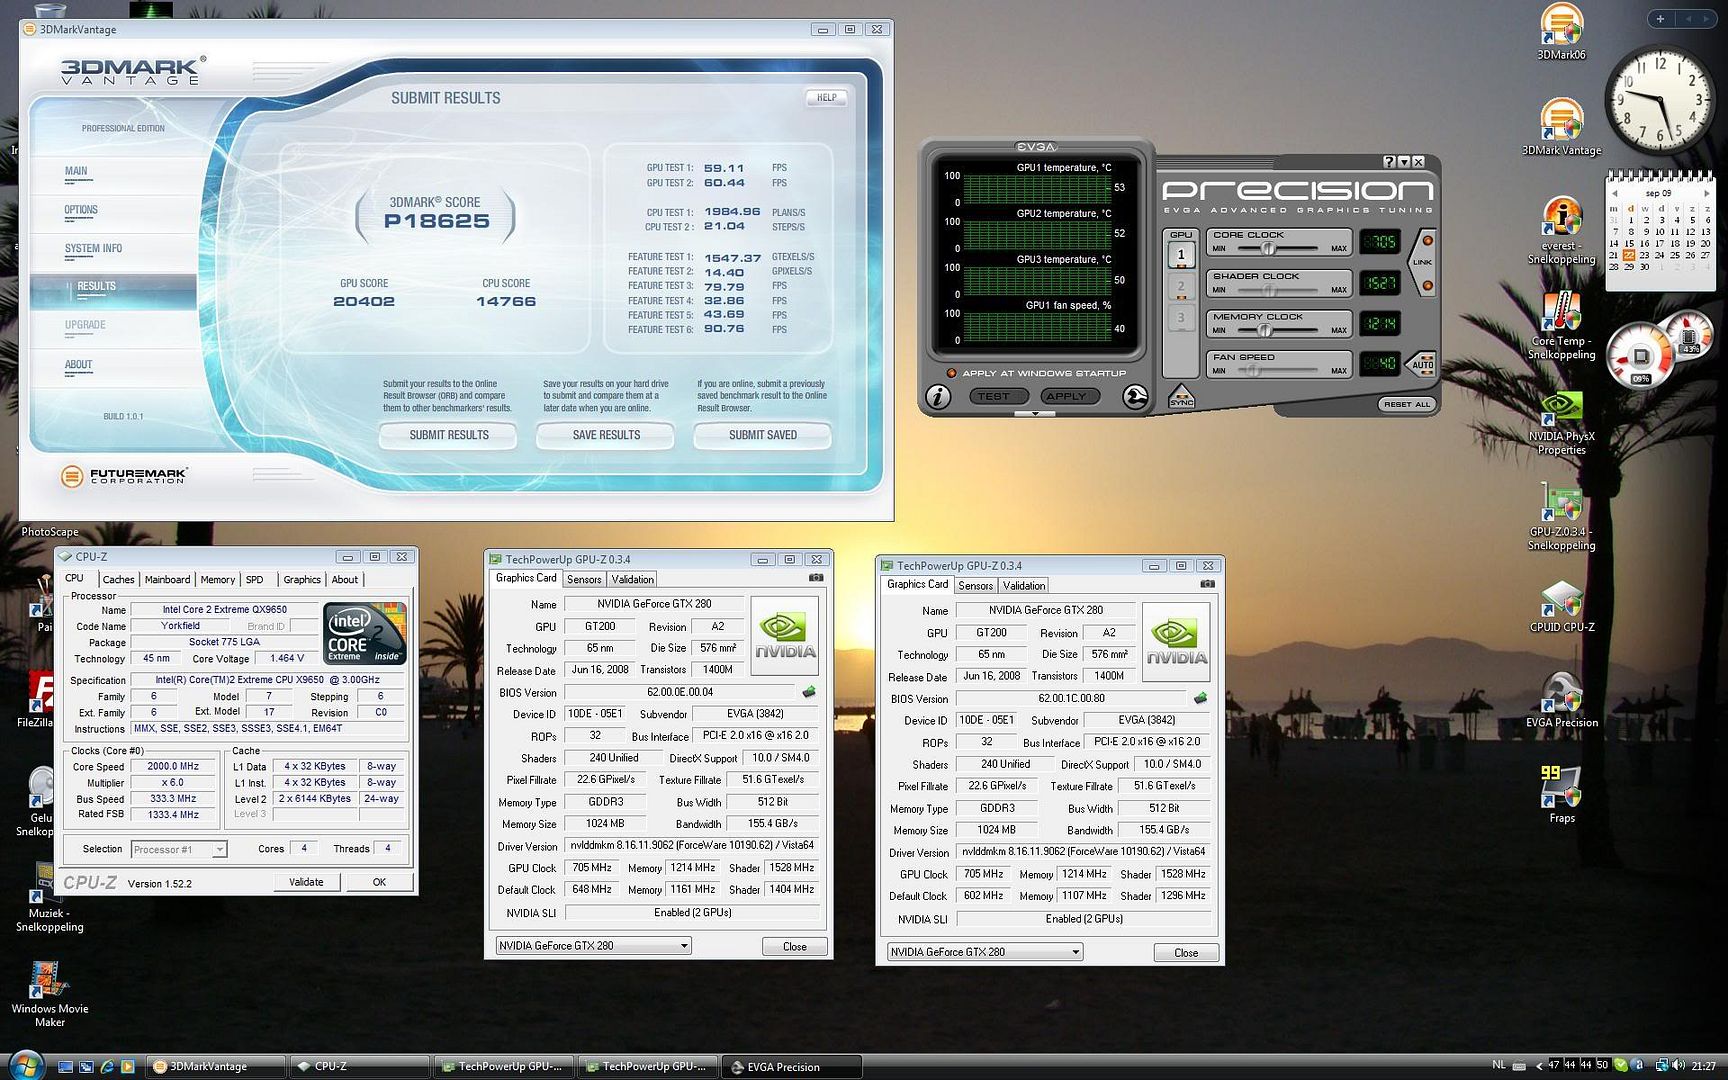Click Submit Results button in 3DMark Vantage

click(449, 435)
